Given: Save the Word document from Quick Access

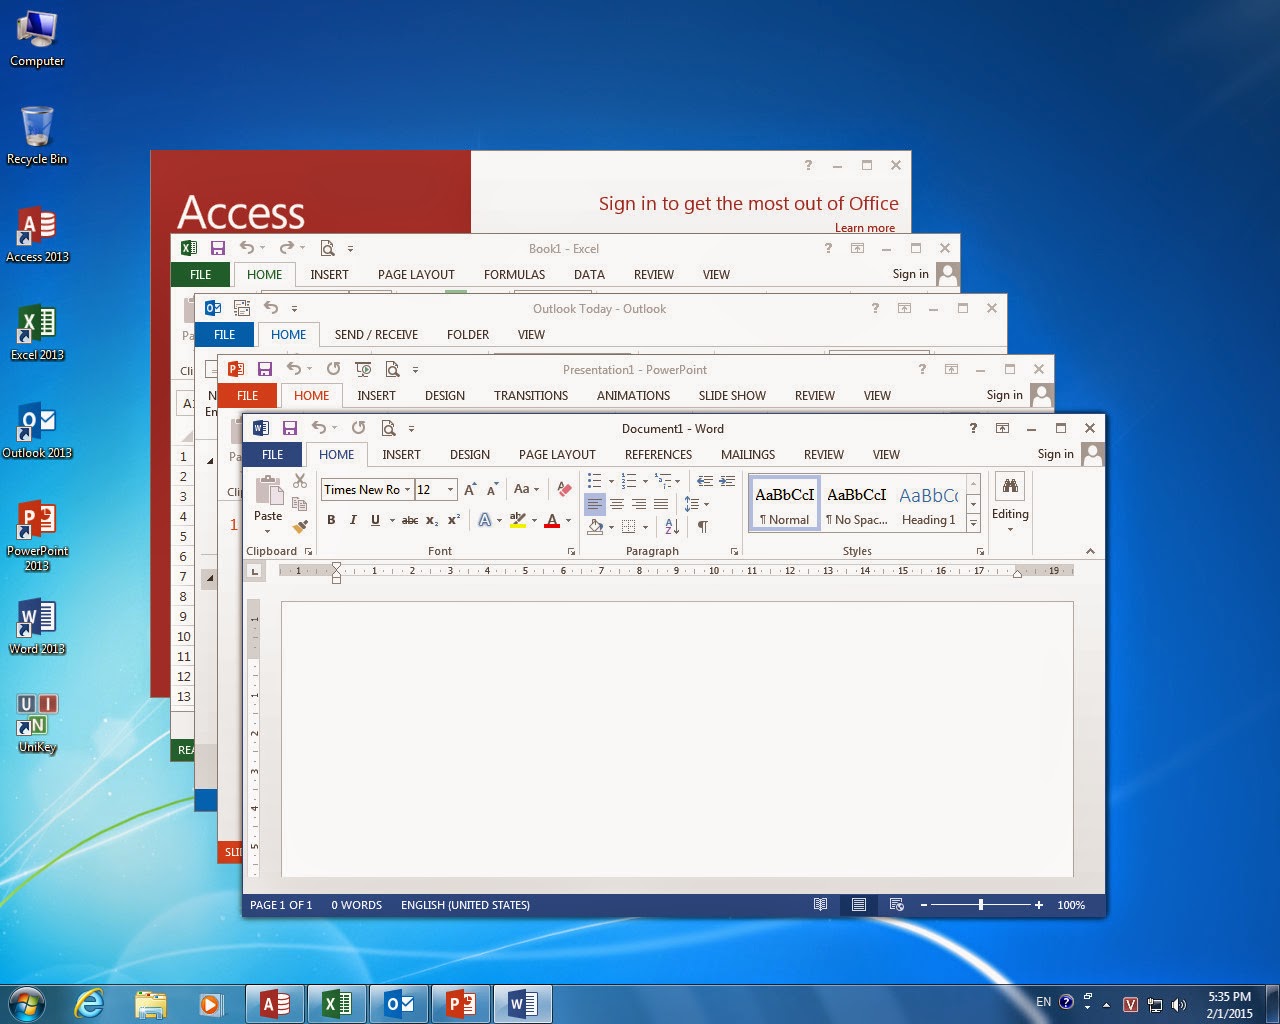Looking at the screenshot, I should [x=290, y=428].
